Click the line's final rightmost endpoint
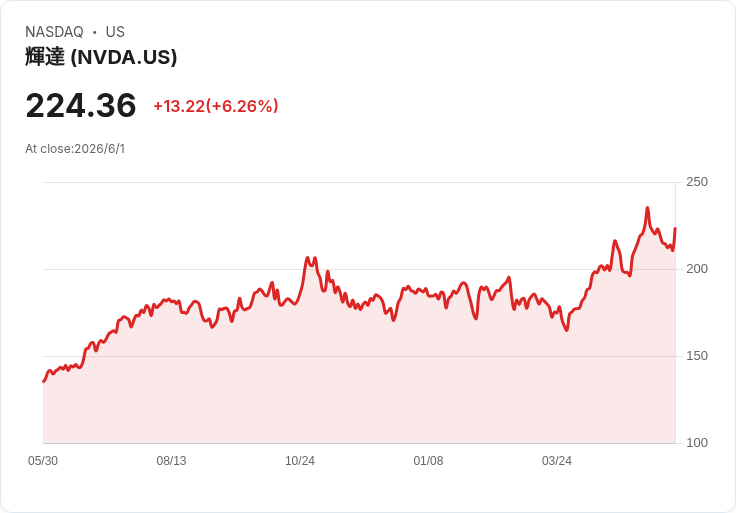Image resolution: width=736 pixels, height=513 pixels. (675, 228)
